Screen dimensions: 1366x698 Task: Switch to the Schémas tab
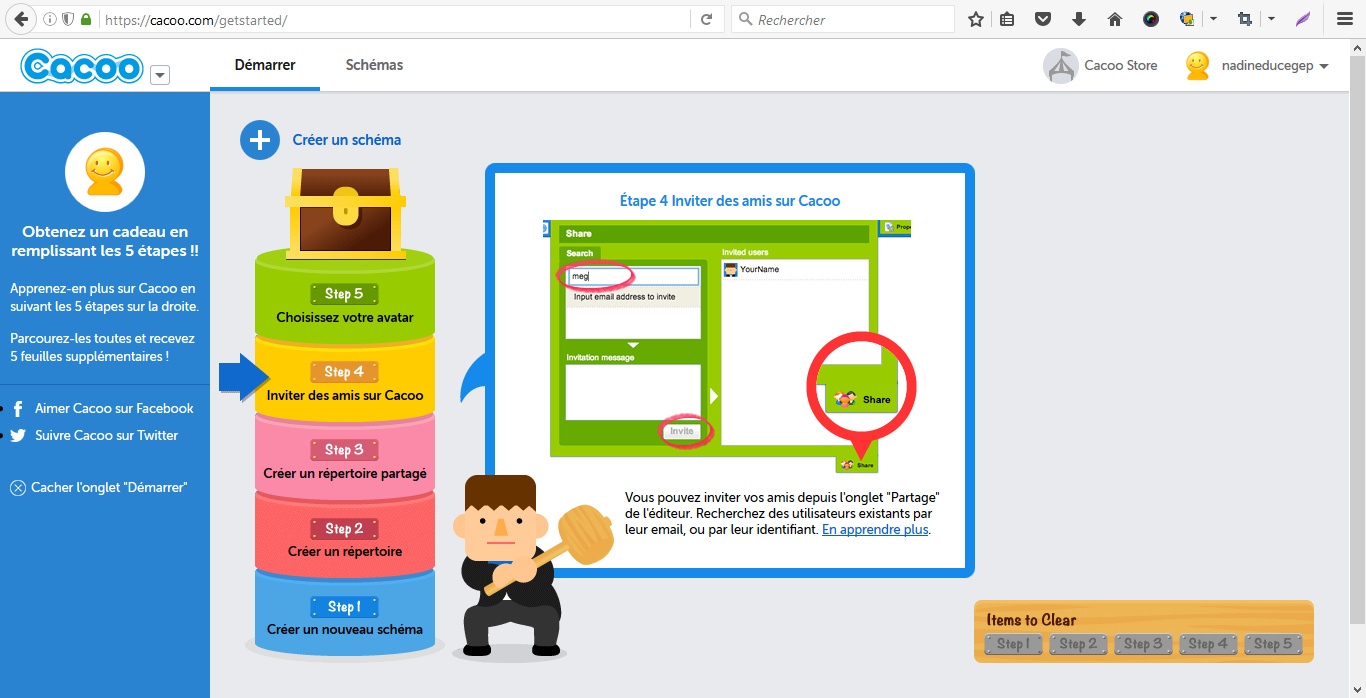(374, 65)
